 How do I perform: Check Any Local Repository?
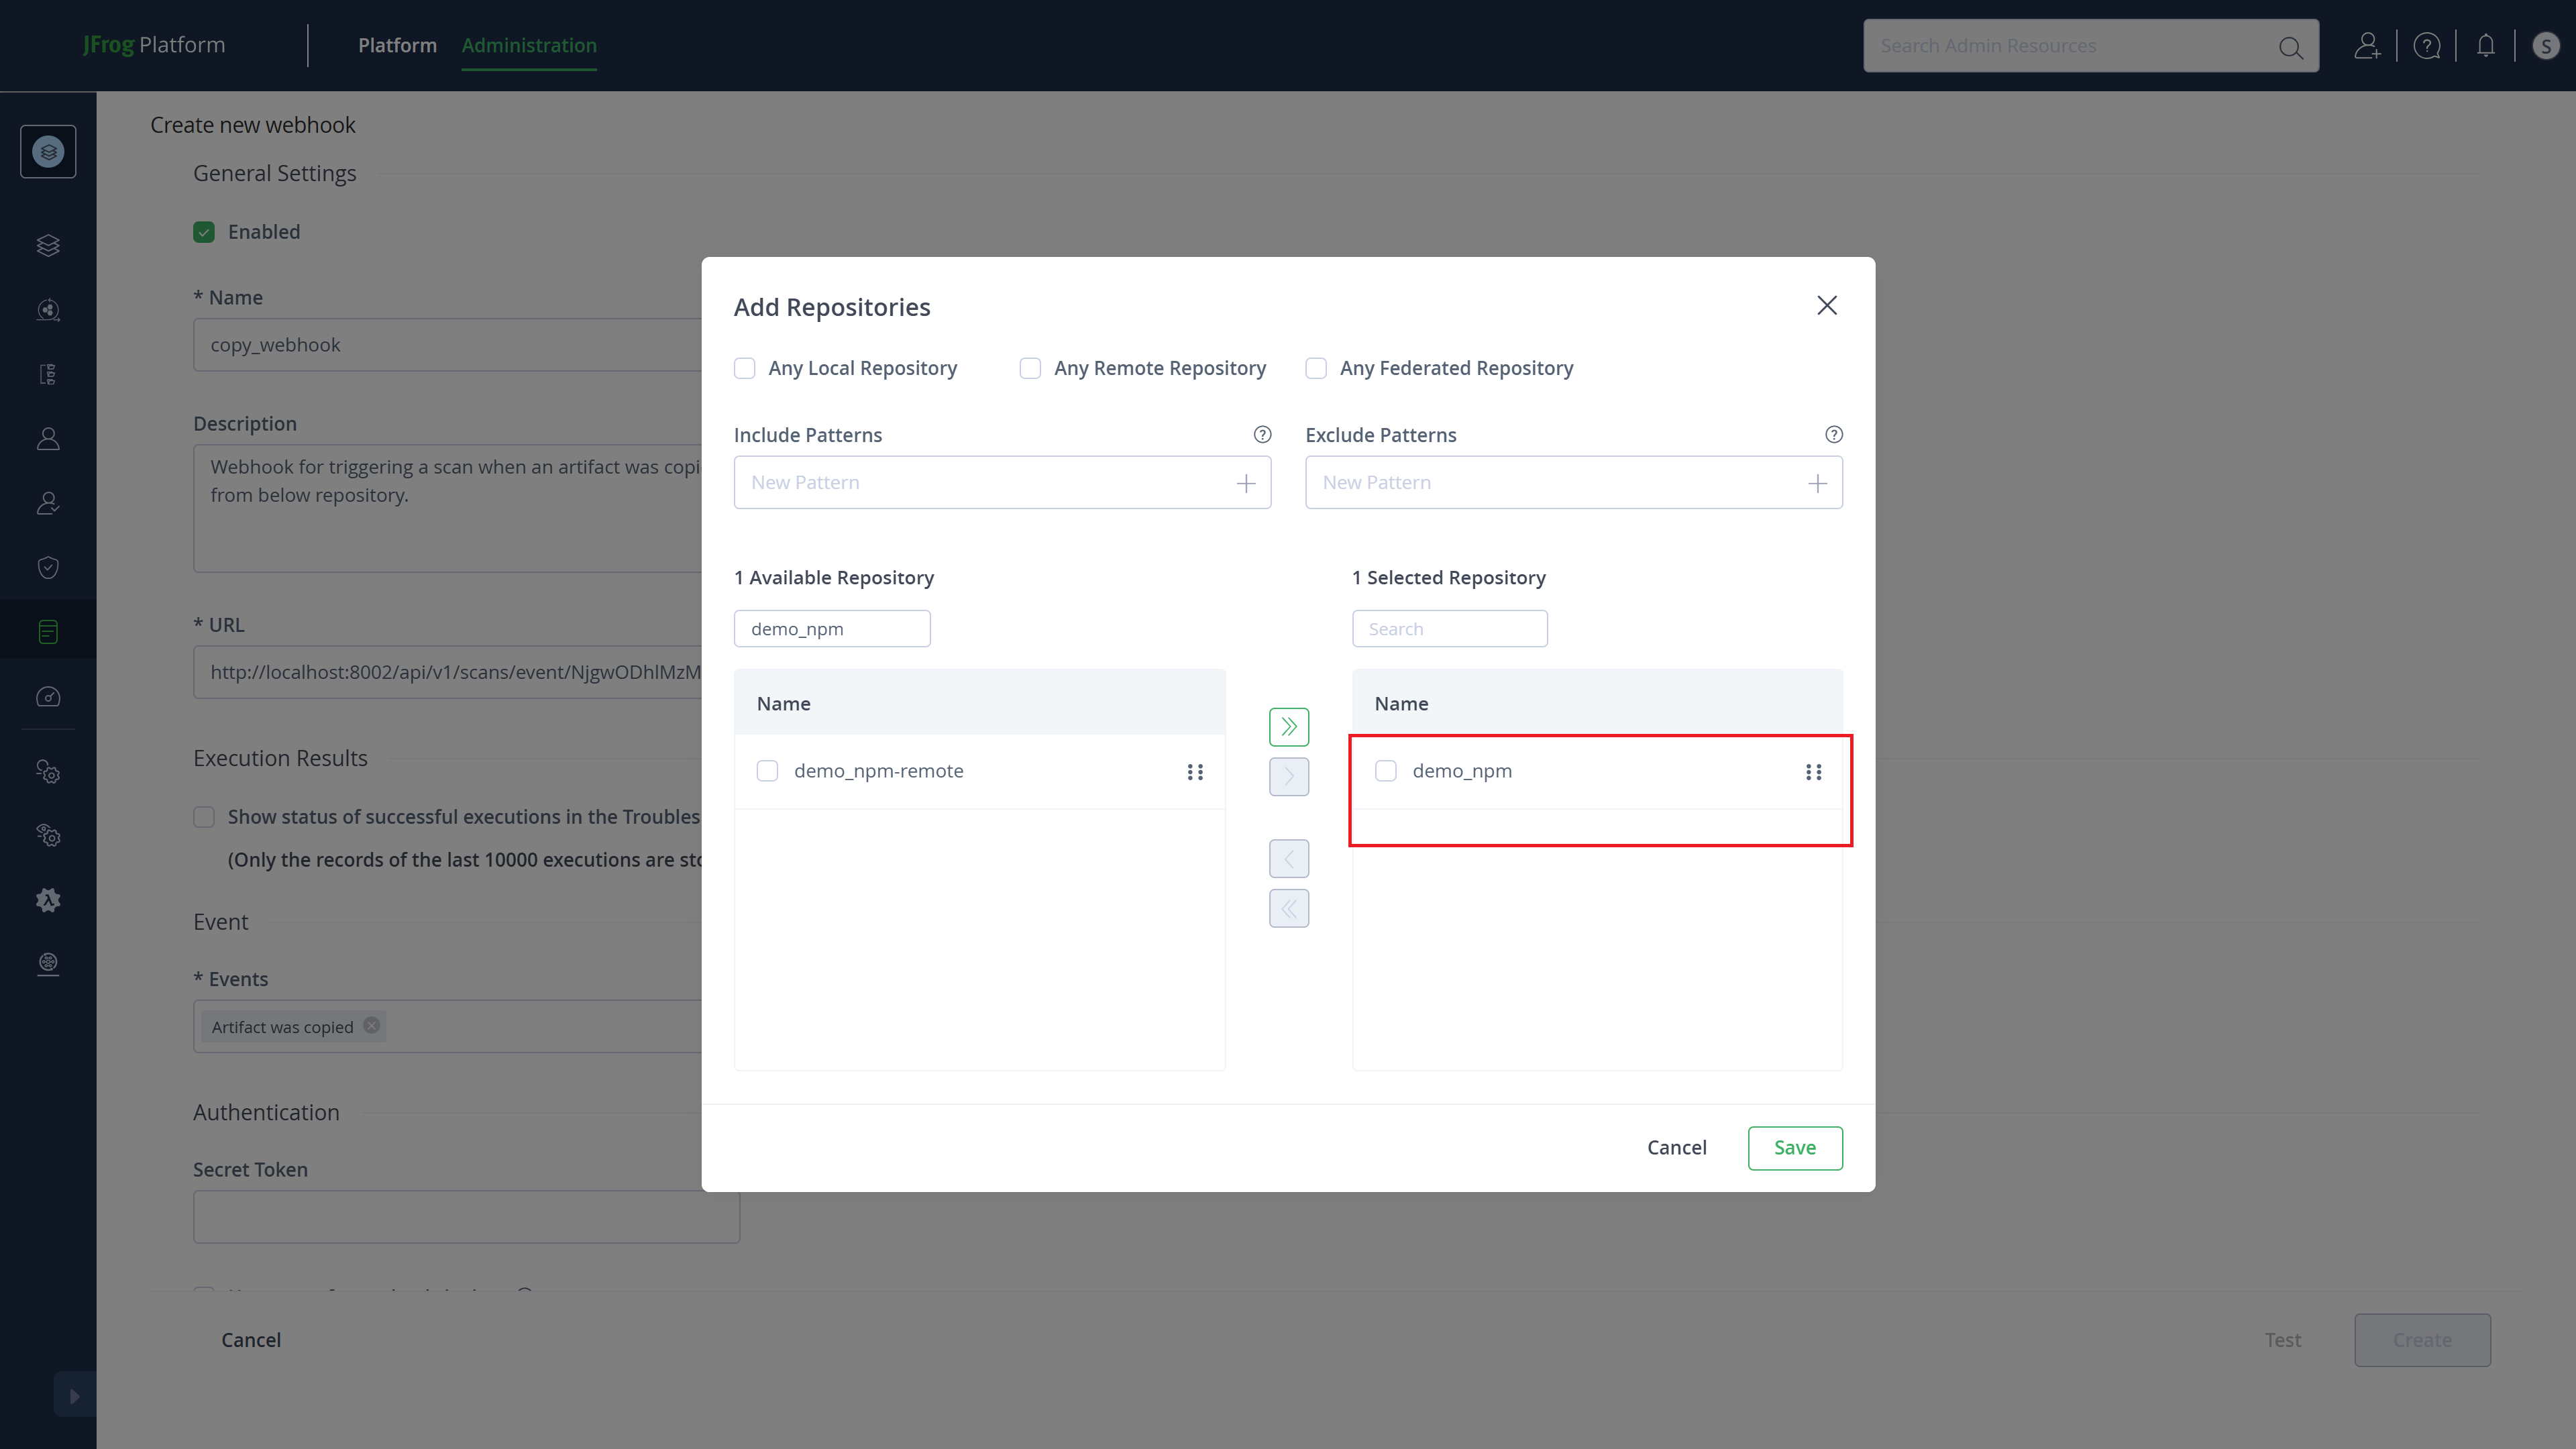(x=745, y=368)
